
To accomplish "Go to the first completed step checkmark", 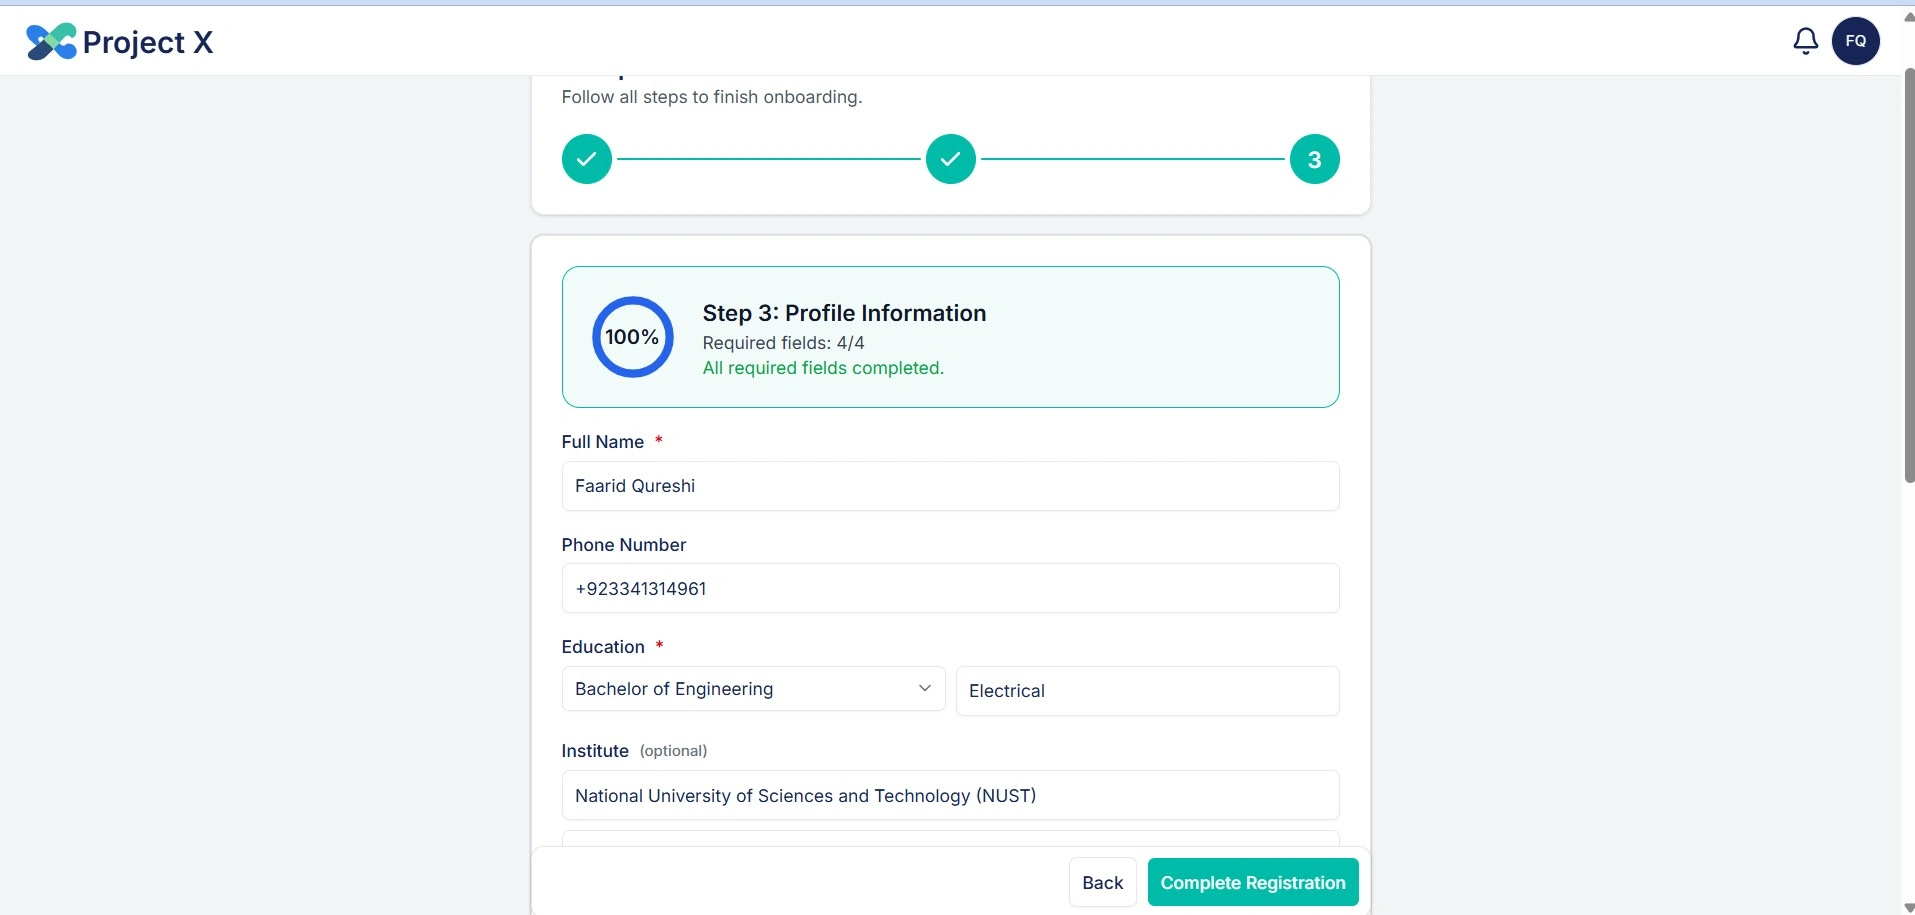I will [587, 159].
